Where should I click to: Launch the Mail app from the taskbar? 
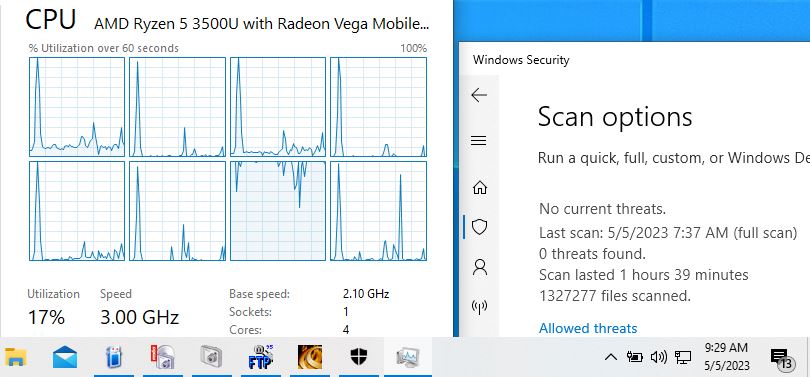pos(65,357)
